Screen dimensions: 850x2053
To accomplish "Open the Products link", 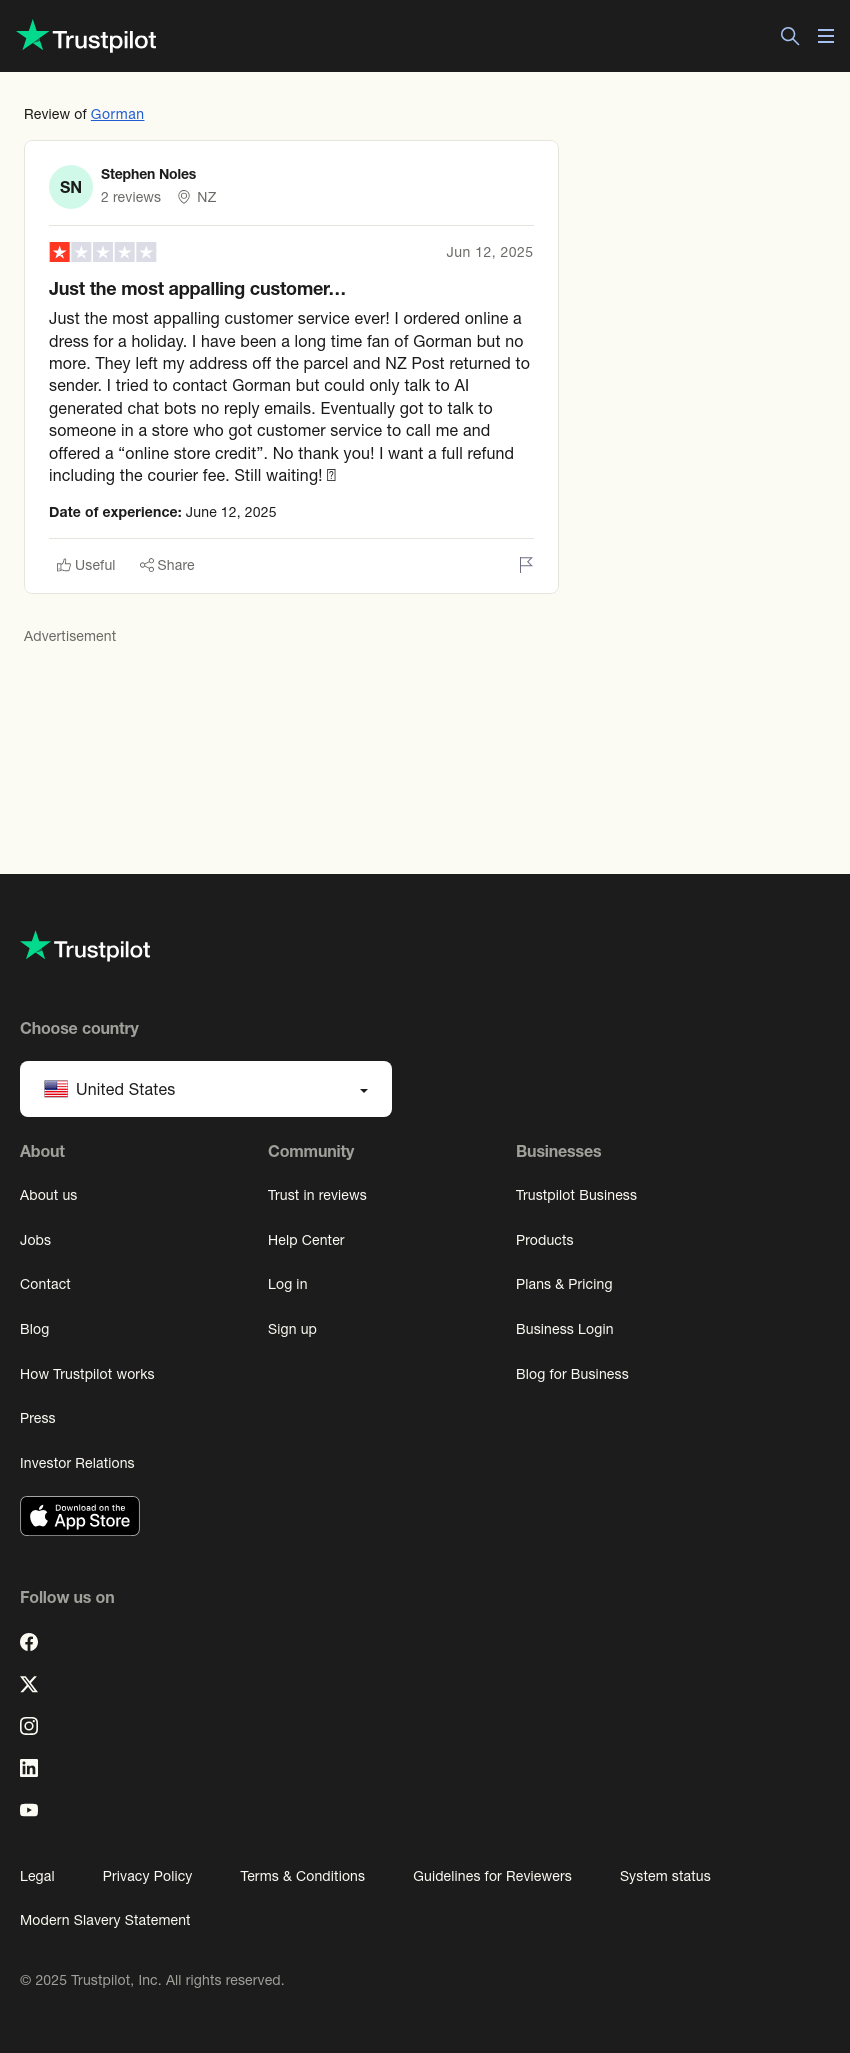I will (x=544, y=1240).
